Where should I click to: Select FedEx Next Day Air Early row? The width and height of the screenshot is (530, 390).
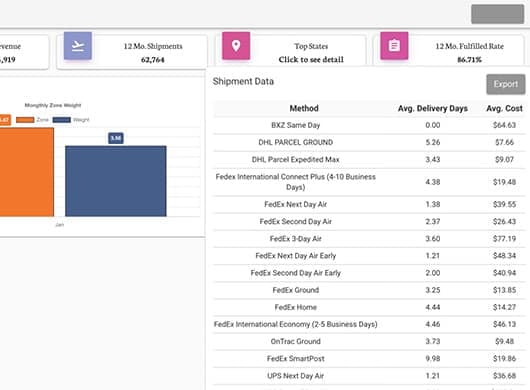tap(369, 256)
